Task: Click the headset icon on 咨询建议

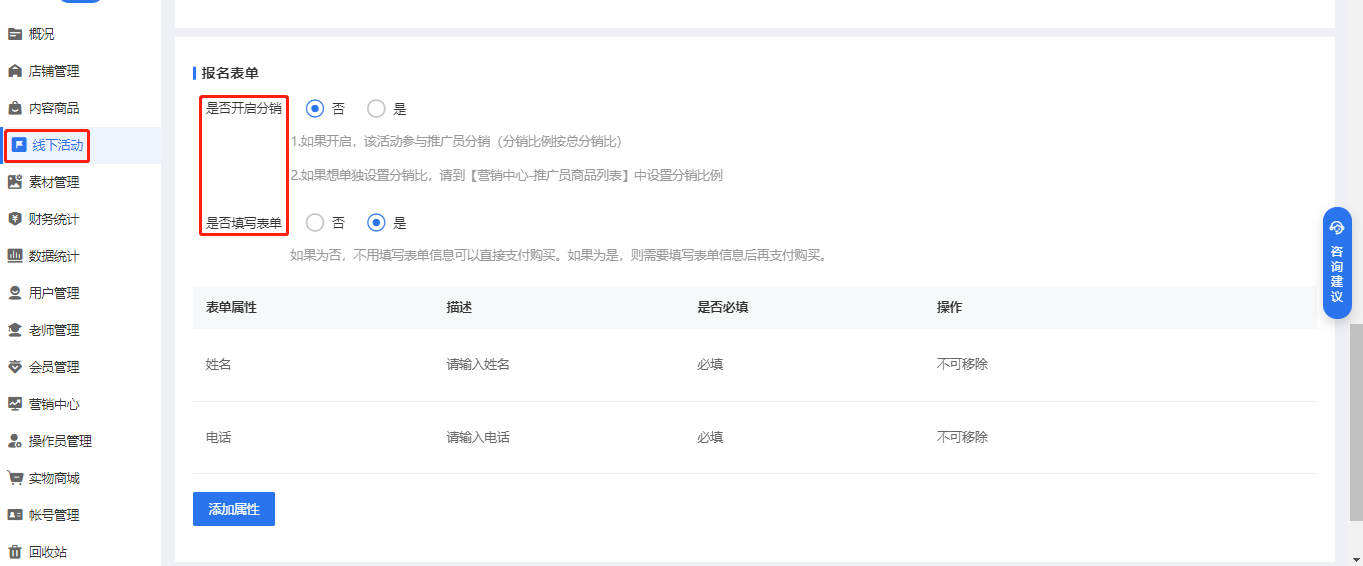Action: coord(1337,227)
